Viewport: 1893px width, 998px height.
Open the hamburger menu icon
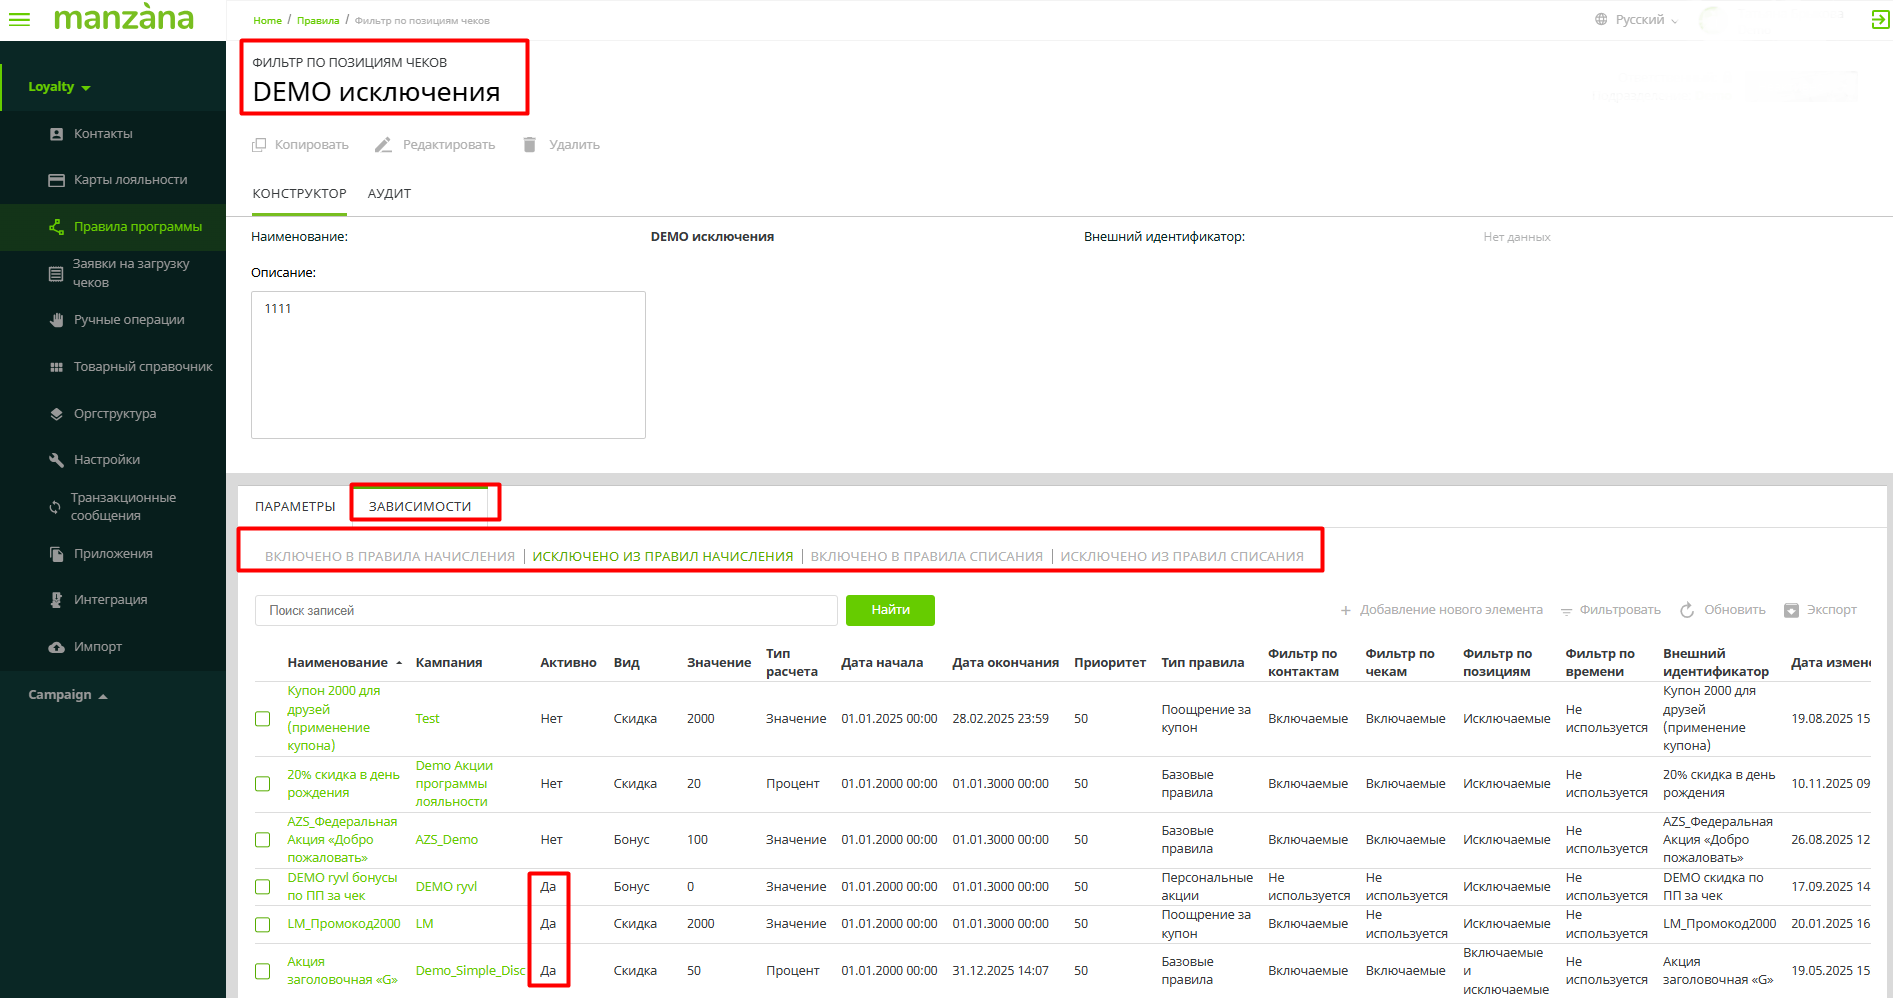(19, 19)
